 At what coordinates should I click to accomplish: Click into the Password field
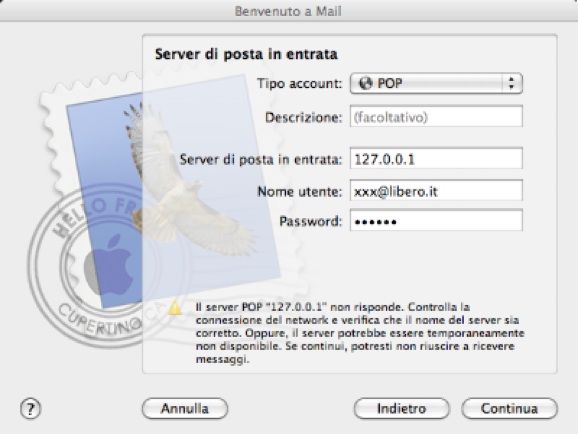[436, 220]
